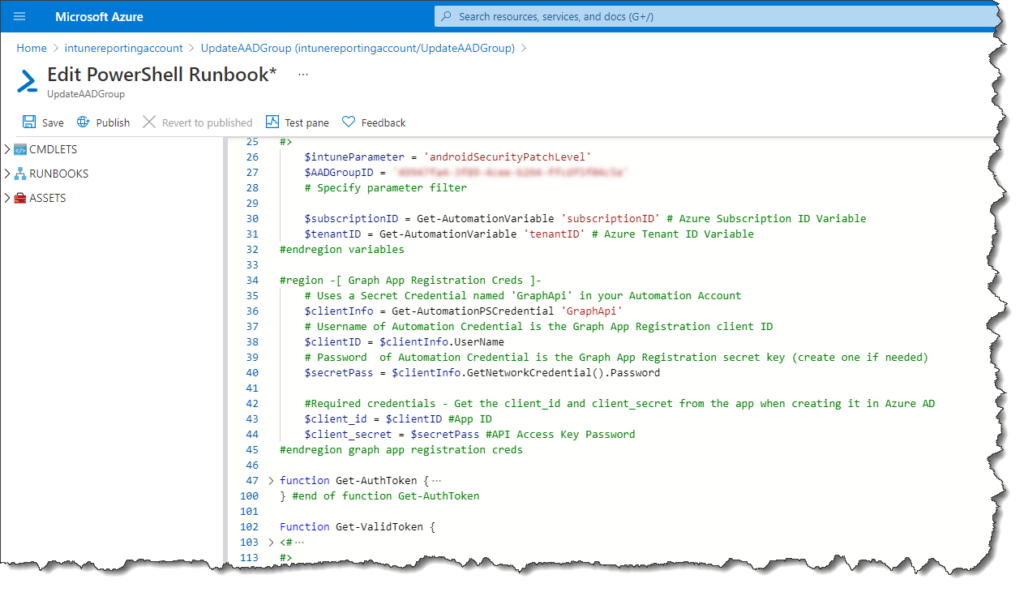Screen dimensions: 1024x592
Task: Click '$client_id' variable on line 43
Action: 335,419
